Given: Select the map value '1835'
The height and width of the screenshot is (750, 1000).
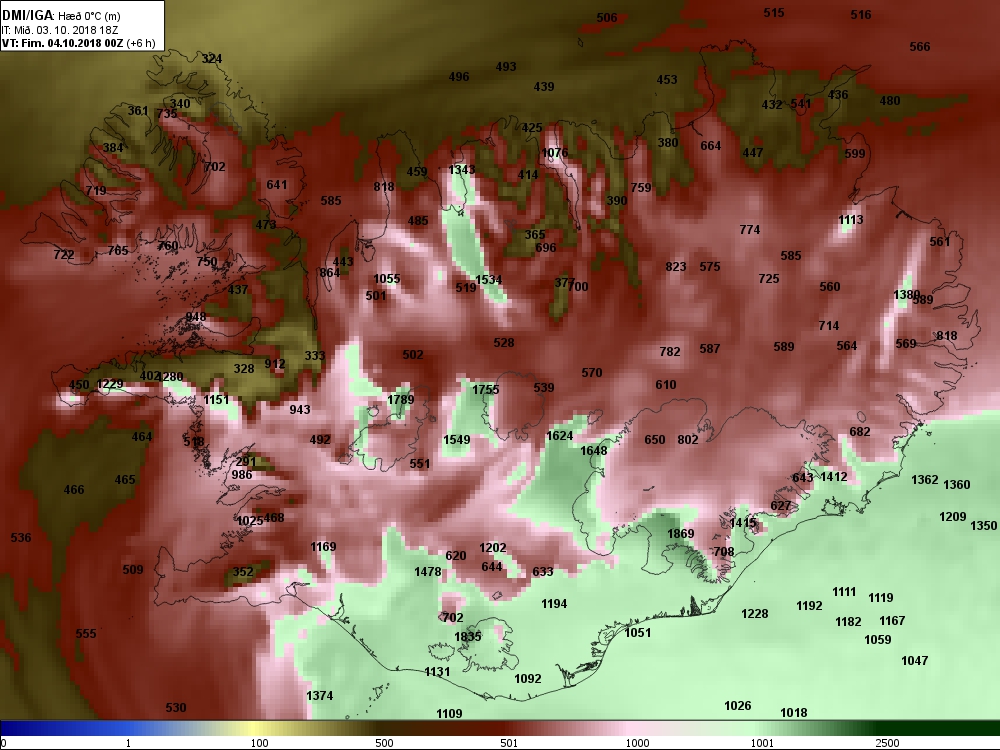Looking at the screenshot, I should (x=467, y=636).
